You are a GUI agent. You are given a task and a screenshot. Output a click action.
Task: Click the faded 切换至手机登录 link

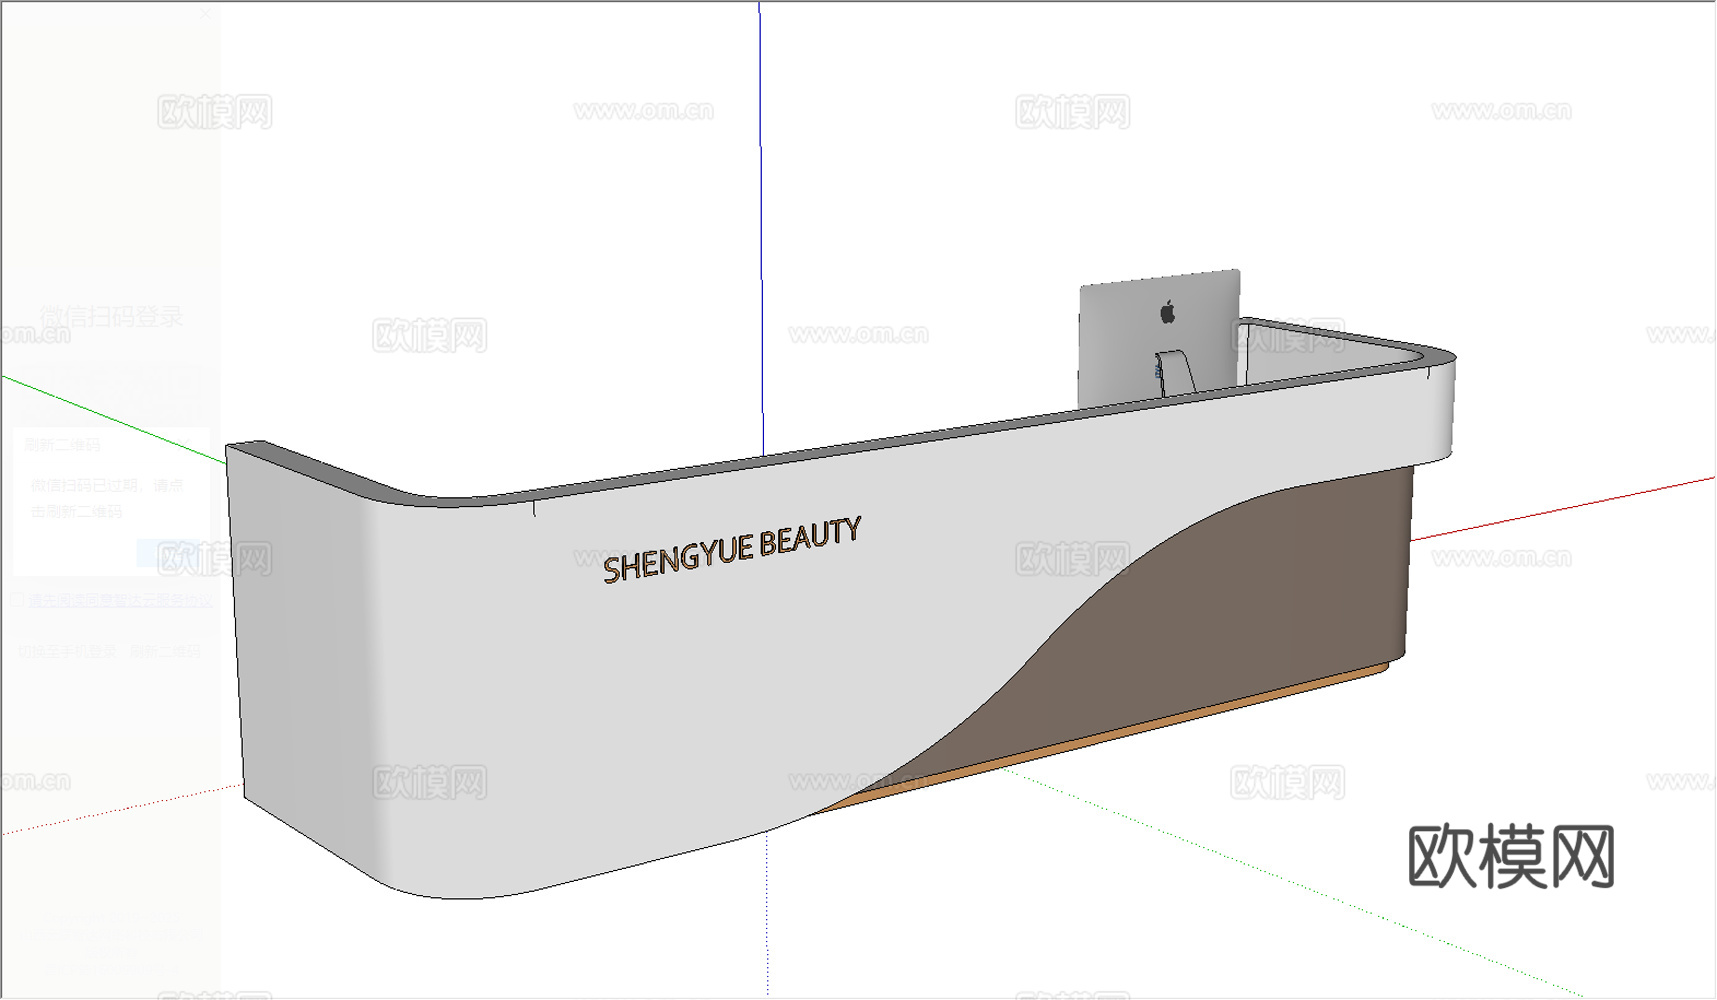(65, 651)
